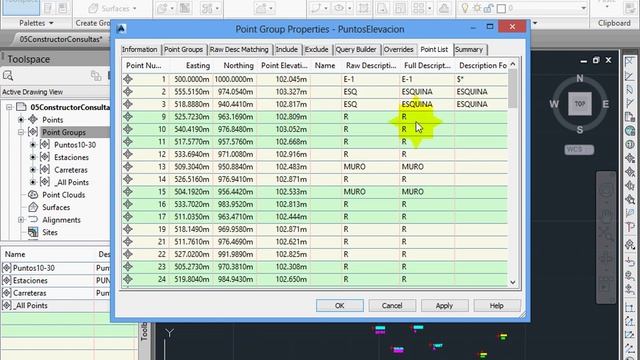640x360 pixels.
Task: Sort by Northing column header
Action: pyautogui.click(x=238, y=65)
